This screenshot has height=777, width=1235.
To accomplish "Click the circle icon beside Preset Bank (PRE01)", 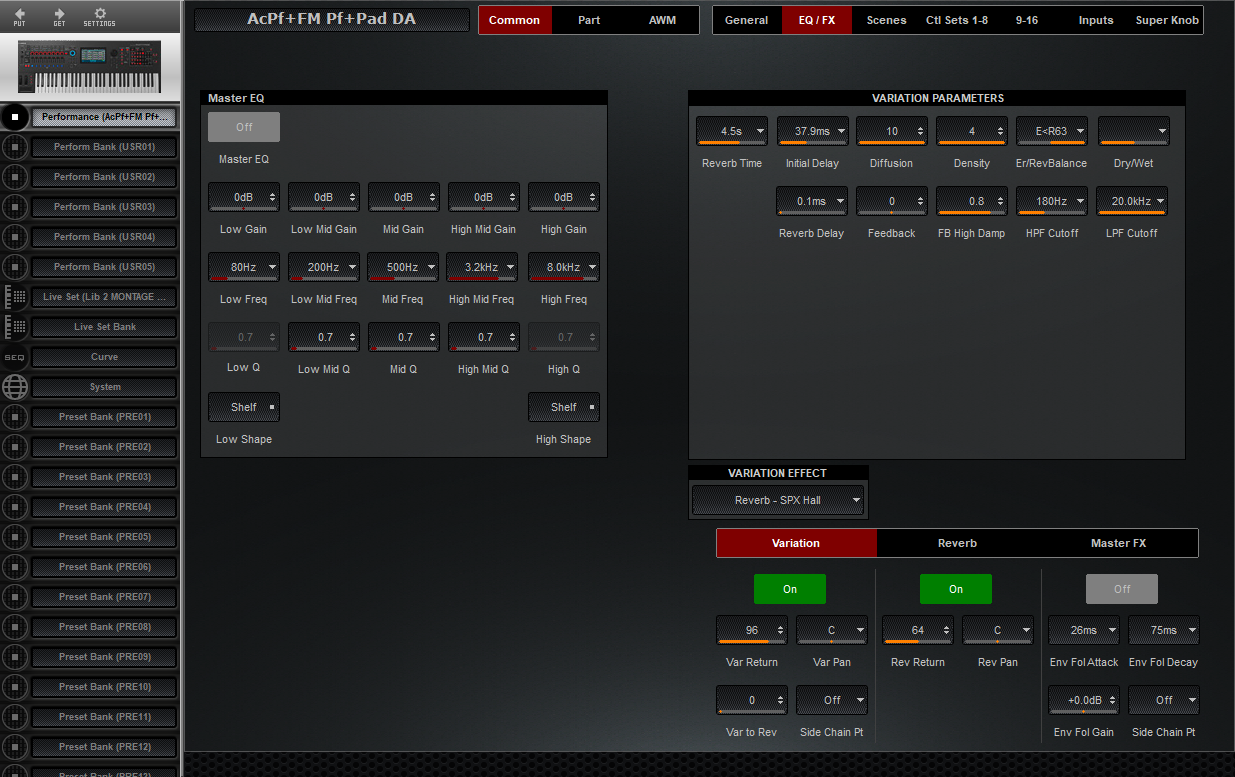I will click(x=15, y=417).
